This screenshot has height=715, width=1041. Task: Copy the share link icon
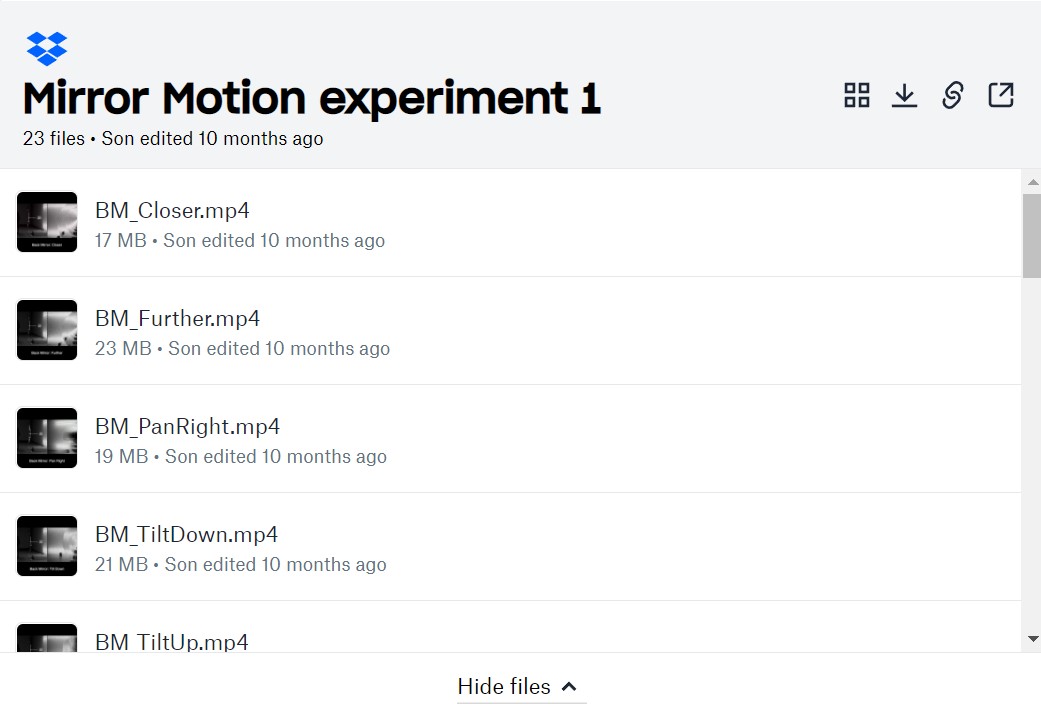(x=953, y=95)
